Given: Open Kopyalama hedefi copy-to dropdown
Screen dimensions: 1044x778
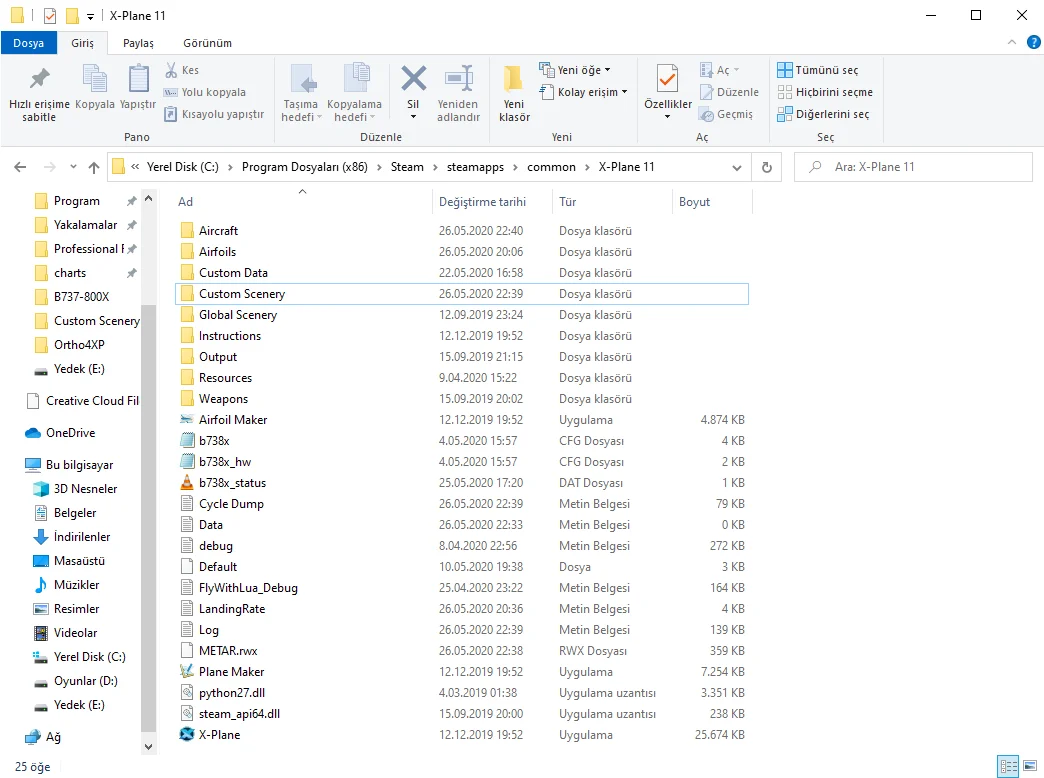Looking at the screenshot, I should [354, 94].
